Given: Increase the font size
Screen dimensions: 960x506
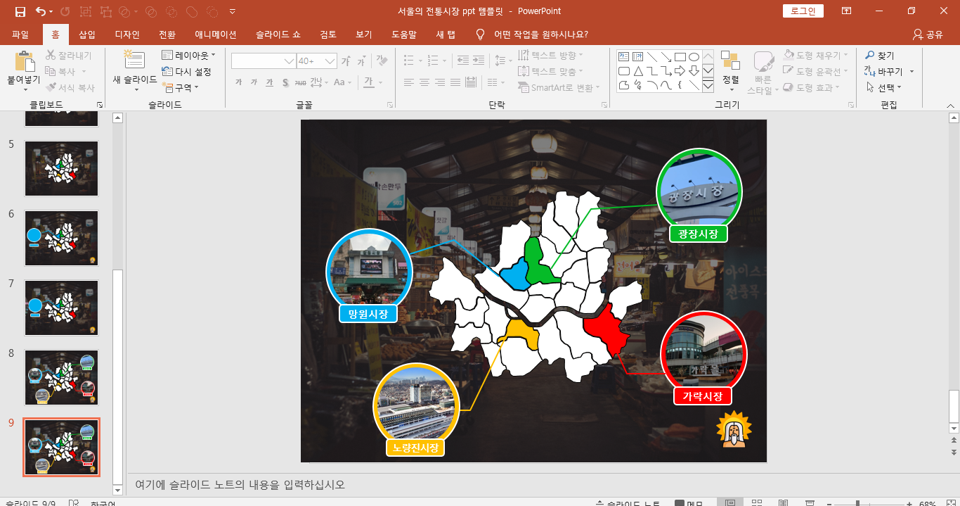Looking at the screenshot, I should (346, 61).
